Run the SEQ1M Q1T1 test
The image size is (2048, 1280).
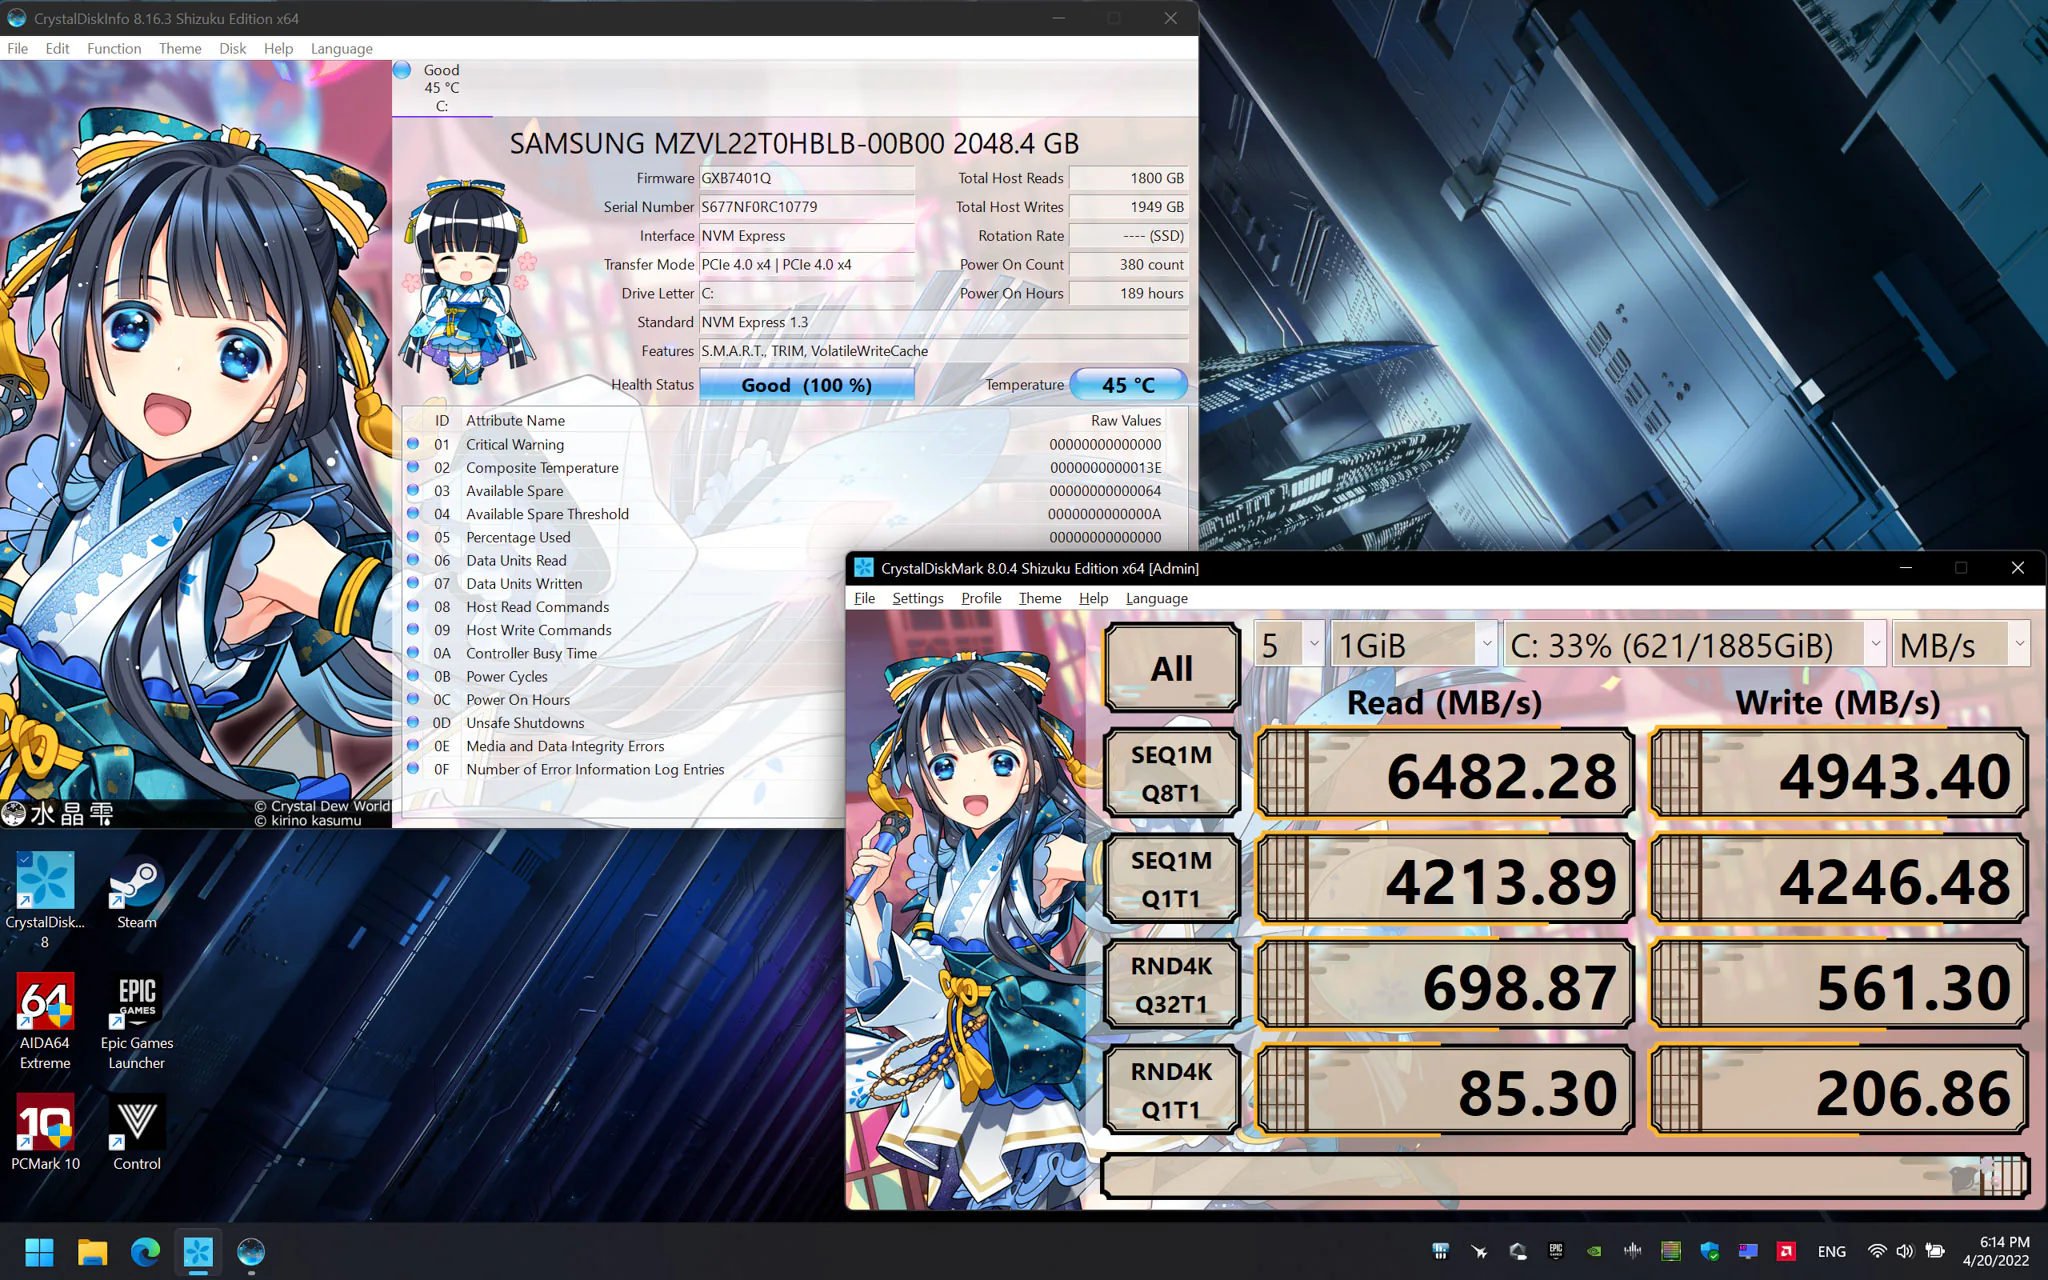(x=1172, y=879)
